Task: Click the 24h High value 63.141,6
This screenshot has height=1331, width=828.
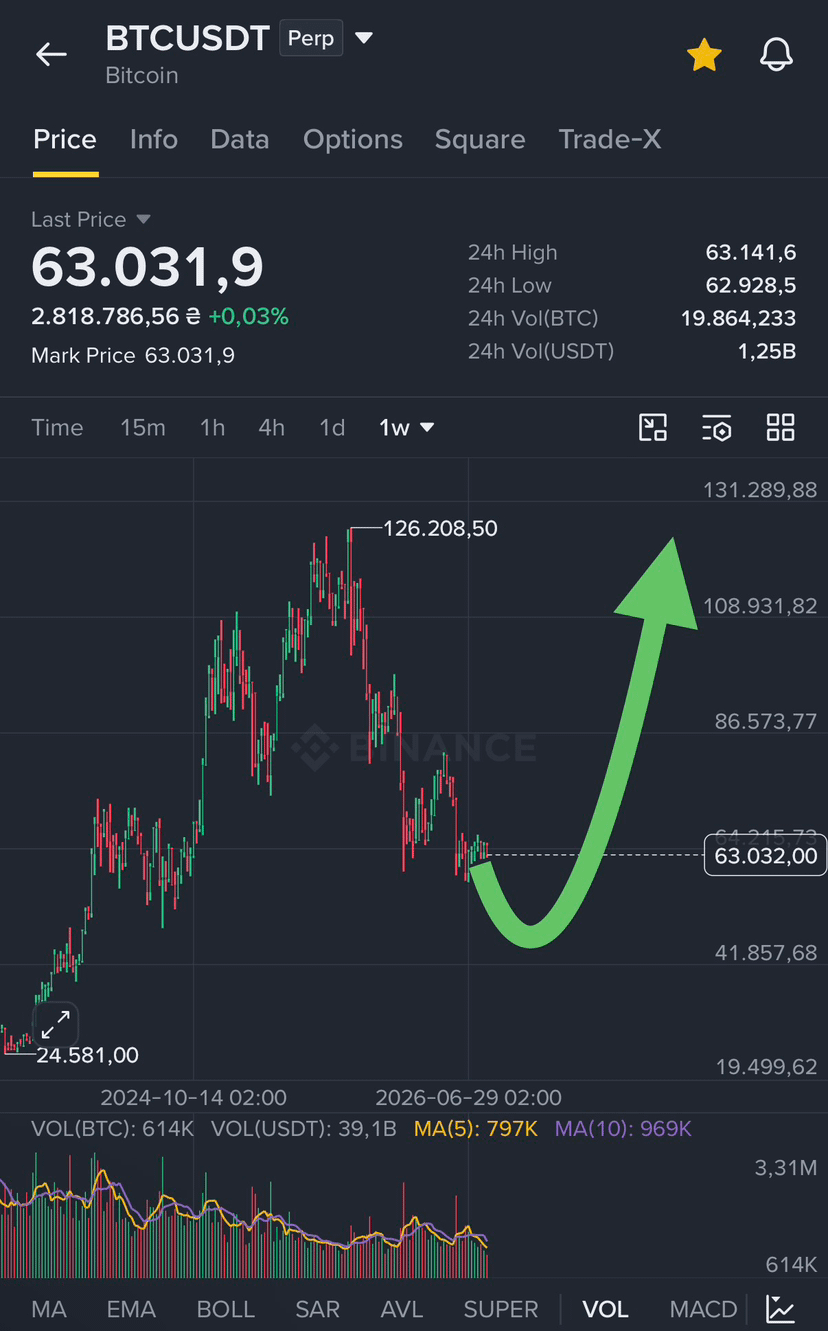Action: pos(751,253)
